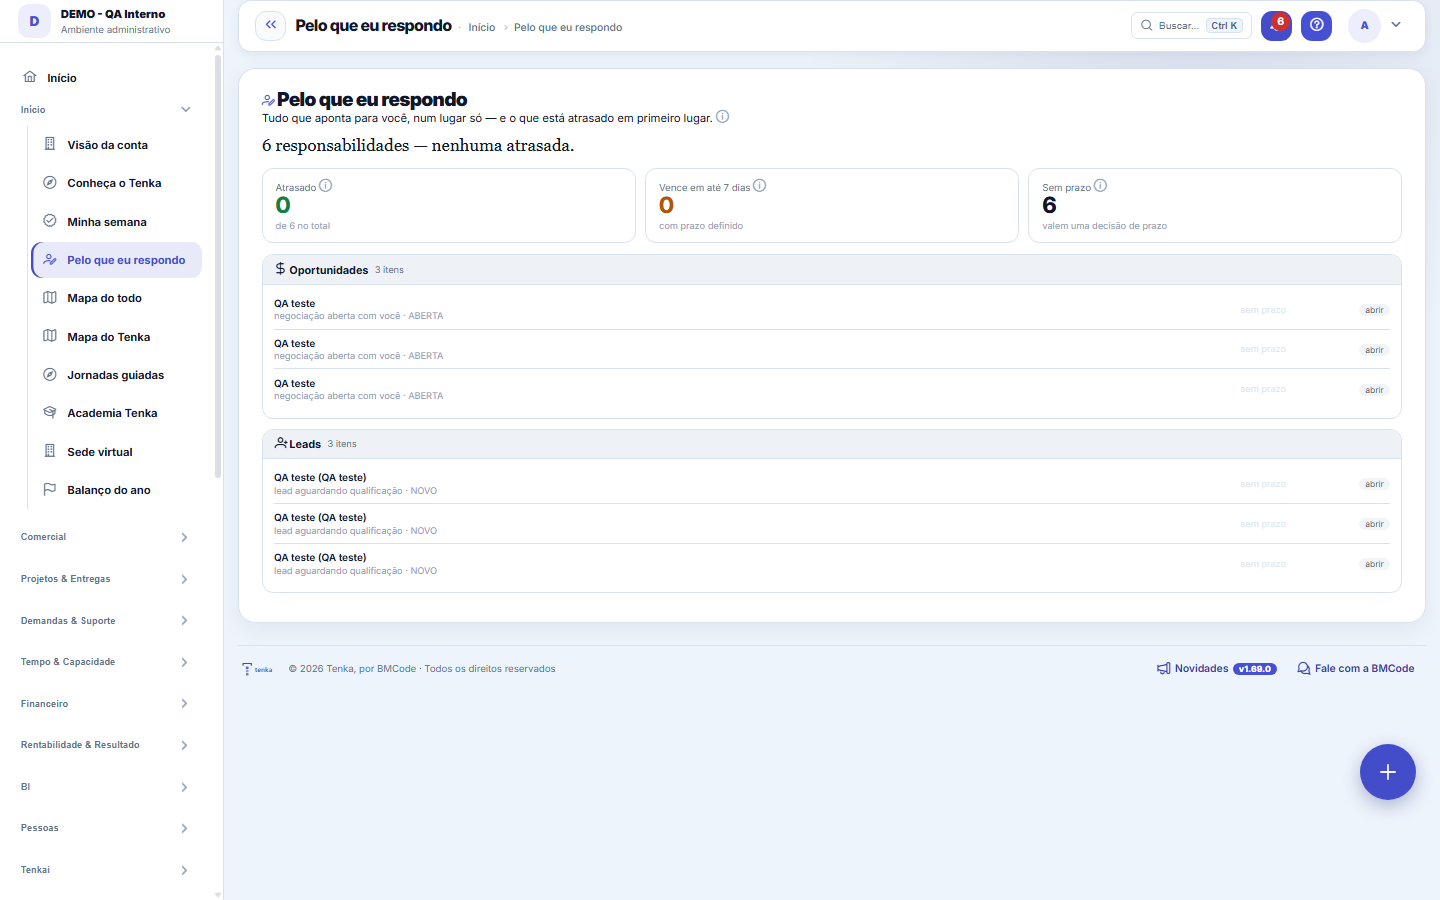Select Jornadas guiadas menu item
The image size is (1440, 900).
click(116, 375)
